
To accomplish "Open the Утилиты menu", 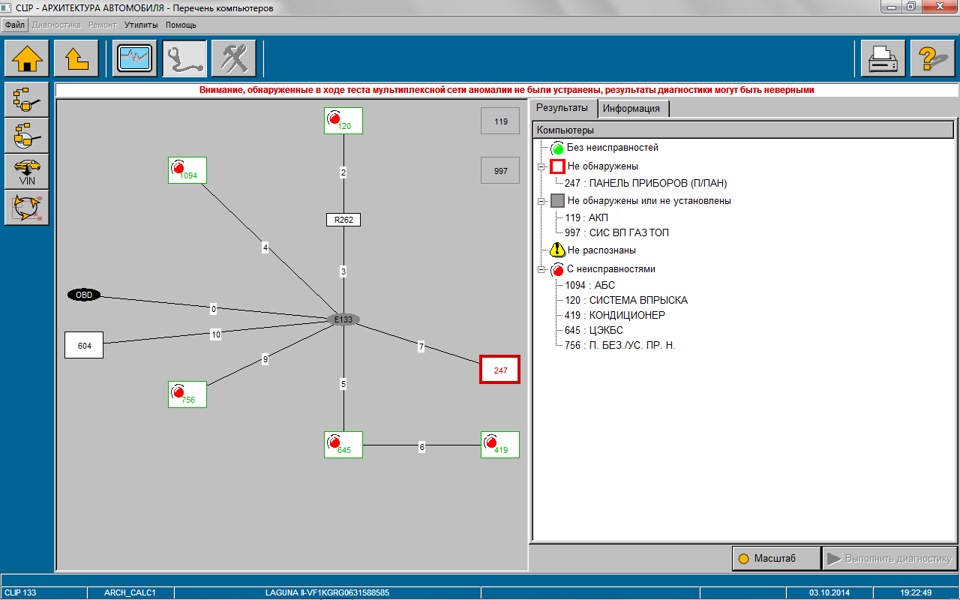I will point(141,25).
